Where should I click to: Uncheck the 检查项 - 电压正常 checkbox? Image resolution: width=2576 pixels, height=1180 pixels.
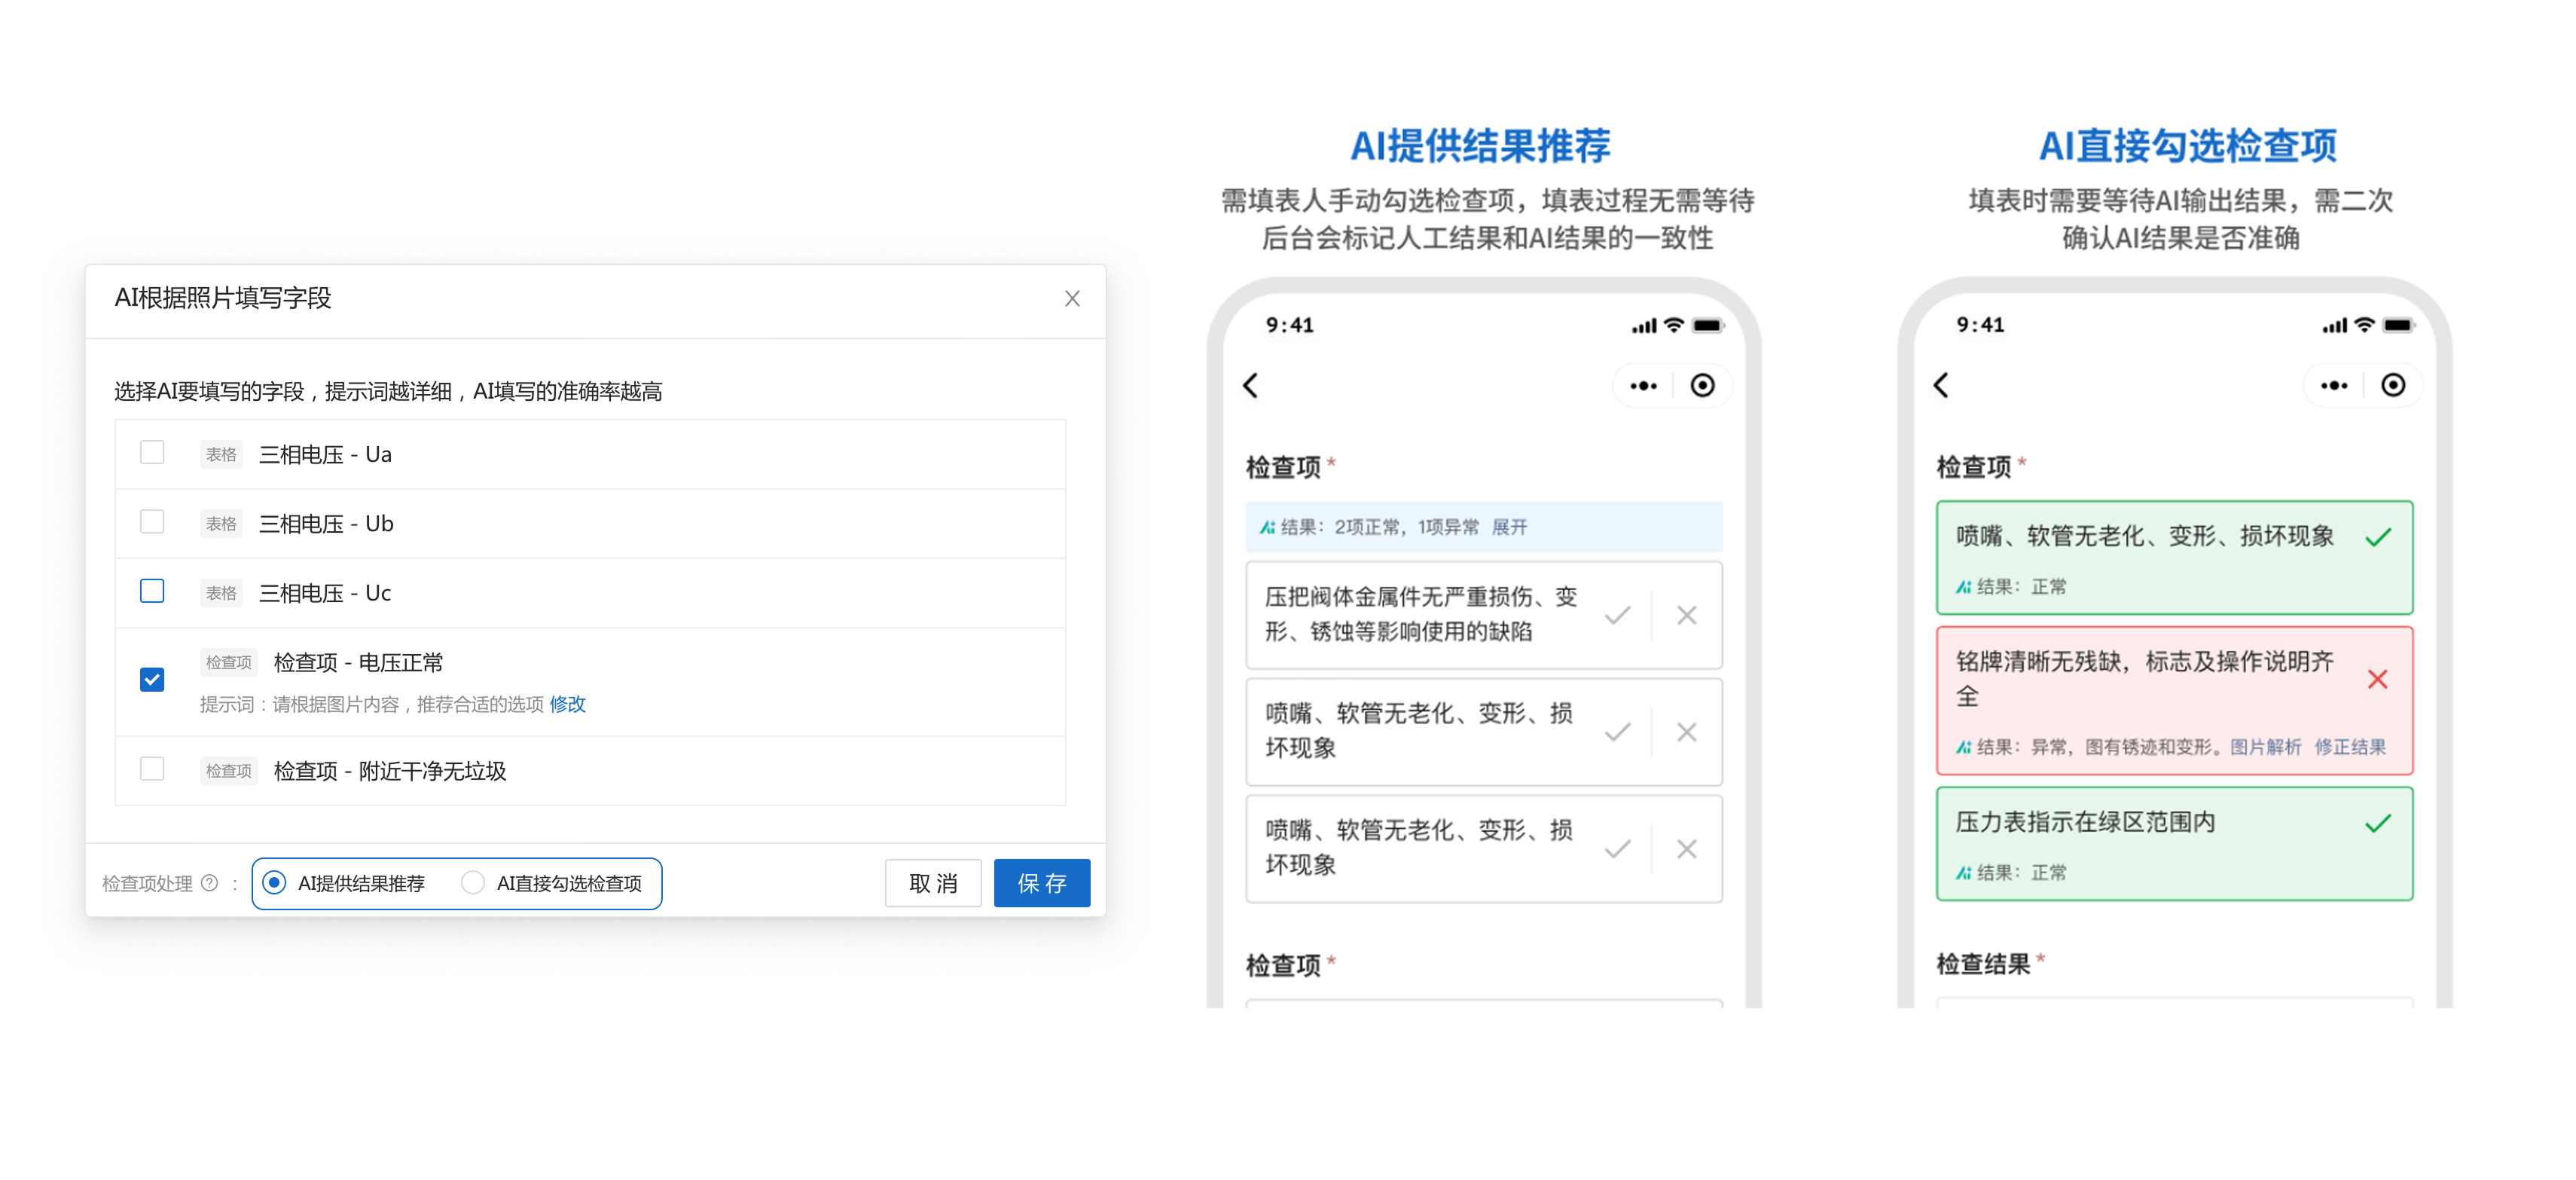click(x=152, y=680)
